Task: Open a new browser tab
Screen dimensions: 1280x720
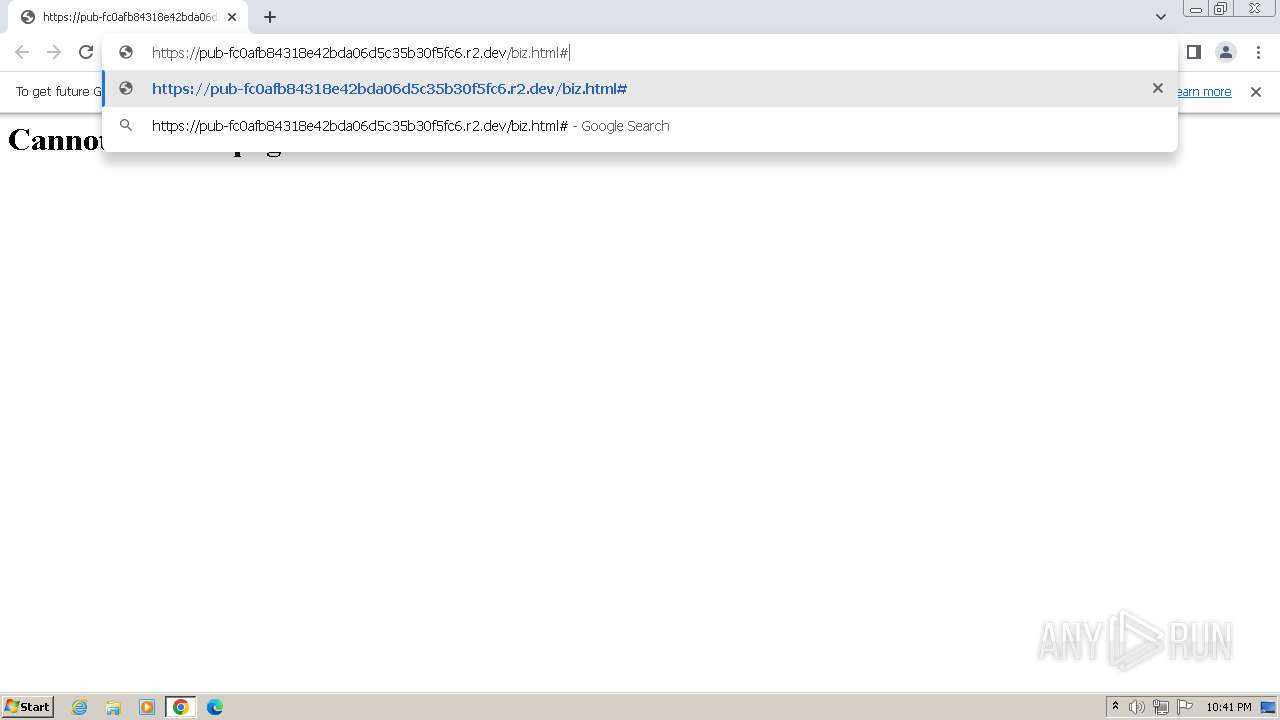Action: [270, 17]
